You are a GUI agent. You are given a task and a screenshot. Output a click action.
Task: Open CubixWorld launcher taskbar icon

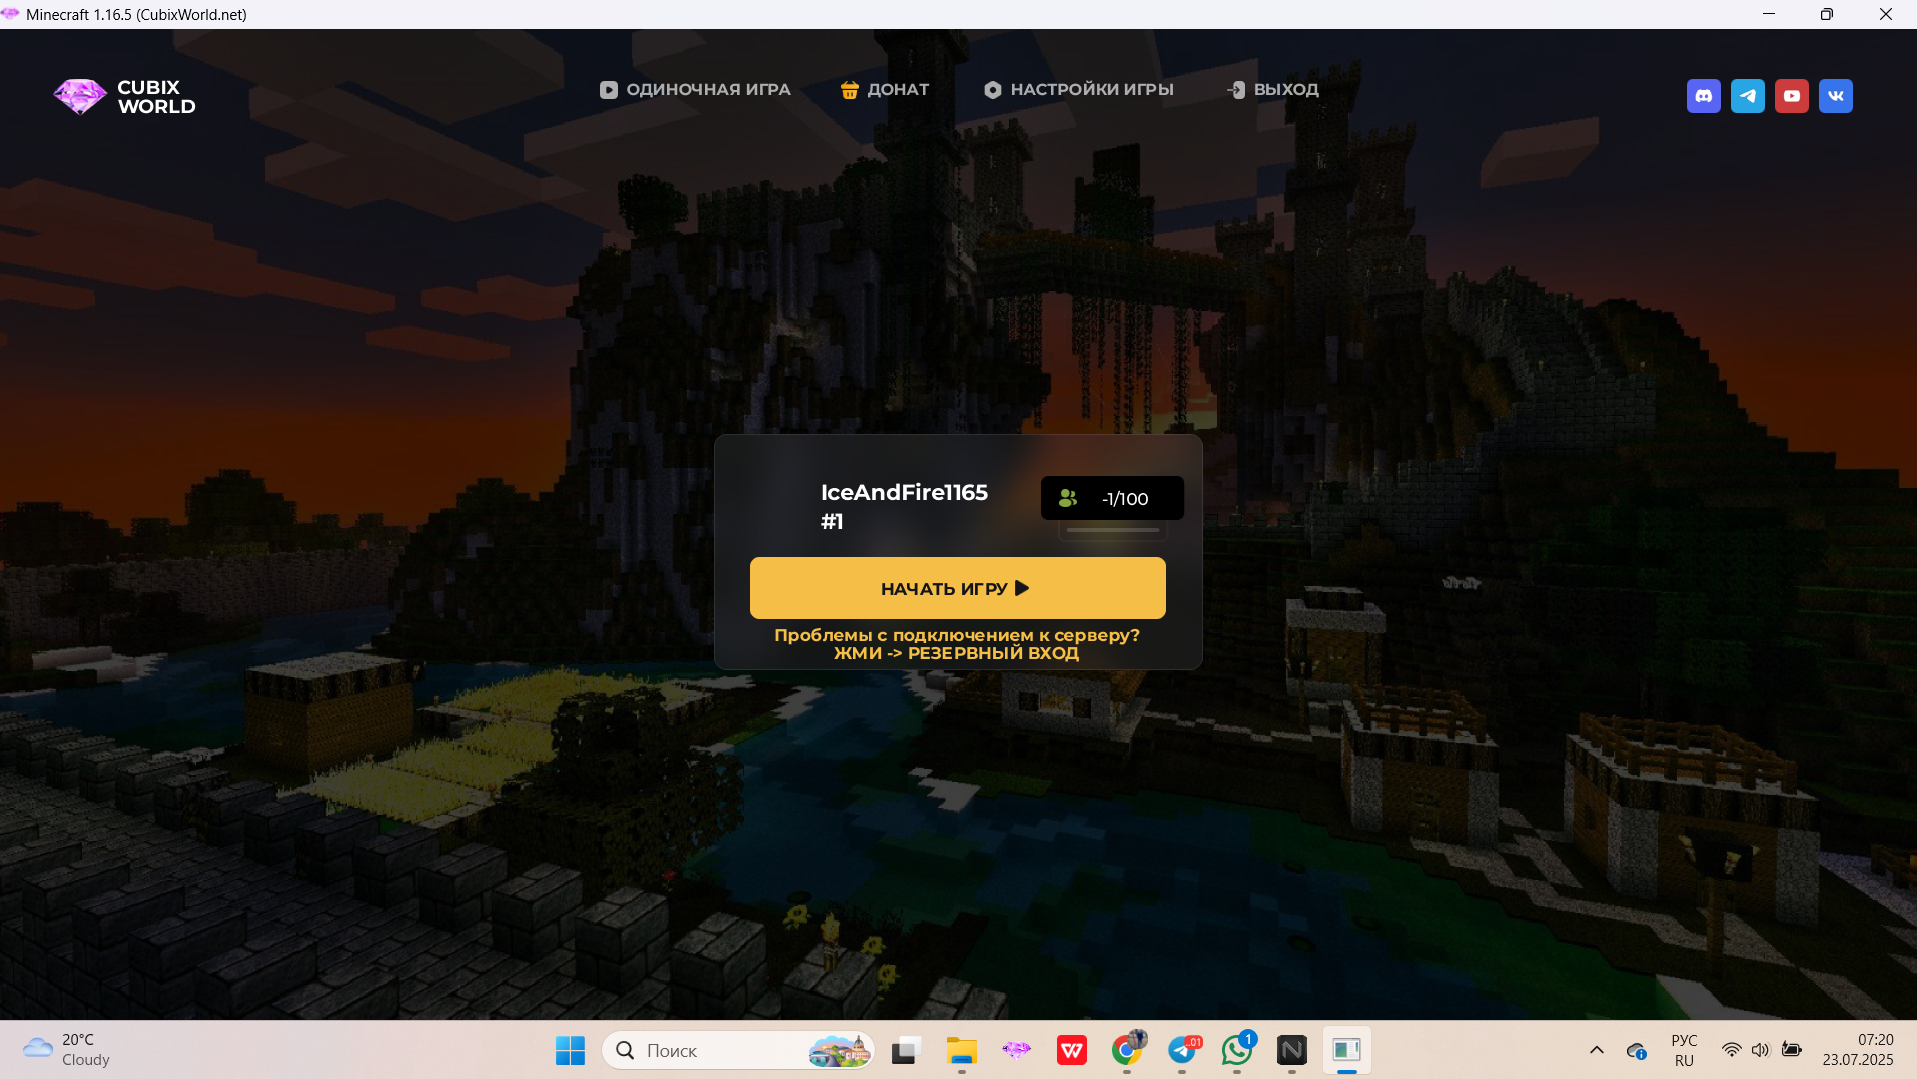[1016, 1050]
